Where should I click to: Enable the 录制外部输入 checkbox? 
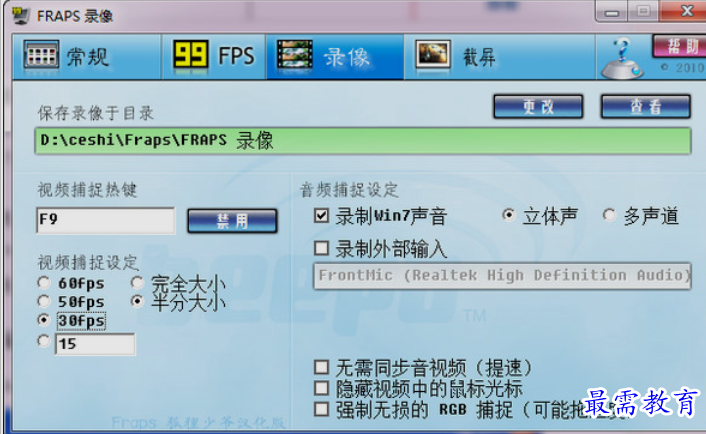(x=321, y=248)
